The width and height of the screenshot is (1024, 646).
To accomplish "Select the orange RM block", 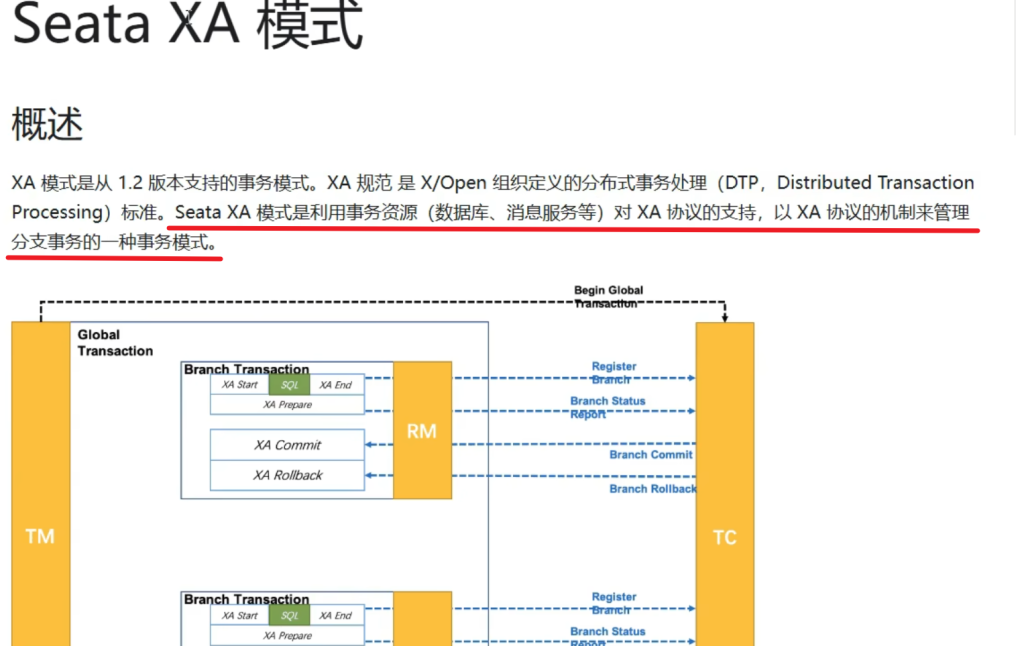I will tap(422, 431).
